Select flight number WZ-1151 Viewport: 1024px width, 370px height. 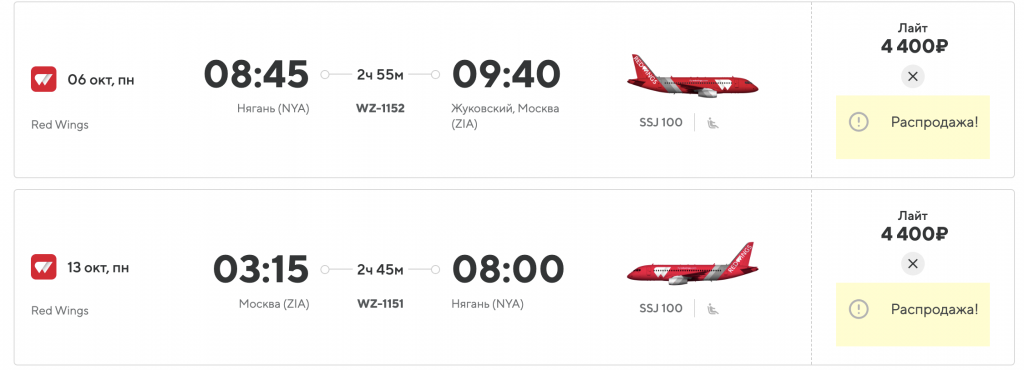point(380,303)
